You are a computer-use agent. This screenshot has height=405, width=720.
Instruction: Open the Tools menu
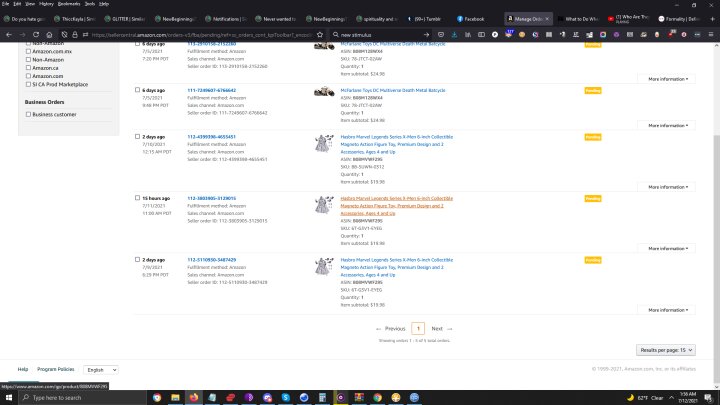coord(90,4)
